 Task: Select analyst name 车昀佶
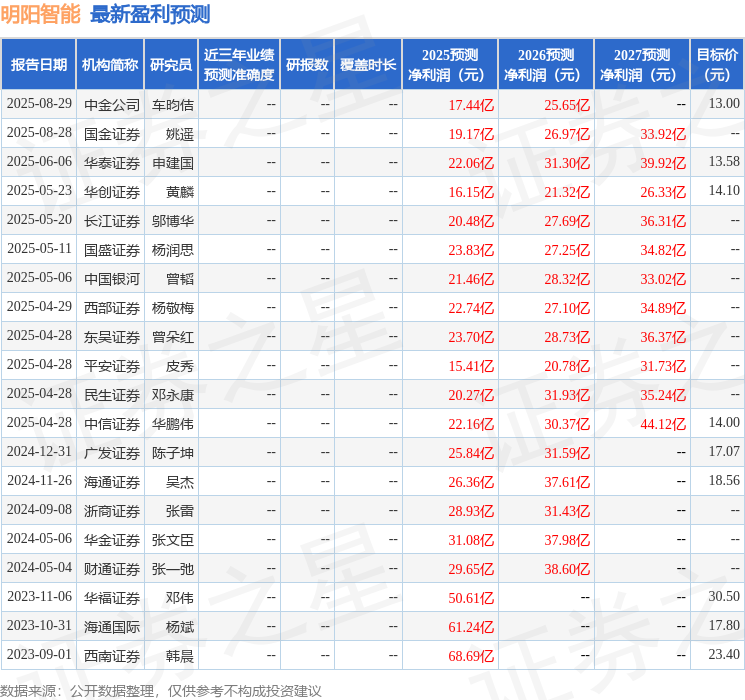coord(172,105)
